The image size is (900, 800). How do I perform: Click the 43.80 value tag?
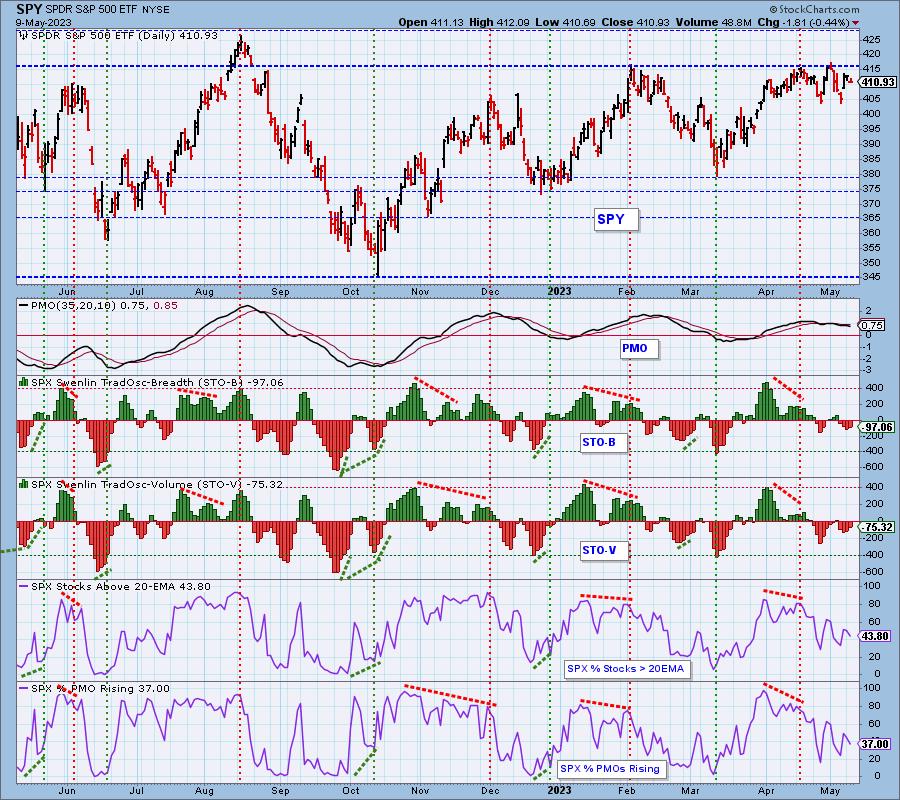875,636
